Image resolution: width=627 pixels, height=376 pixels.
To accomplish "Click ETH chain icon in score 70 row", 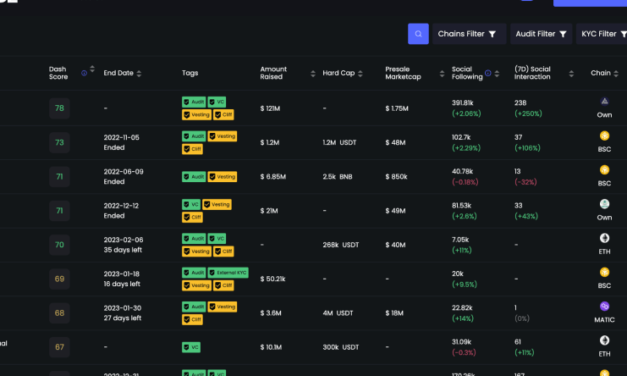I will click(x=605, y=238).
